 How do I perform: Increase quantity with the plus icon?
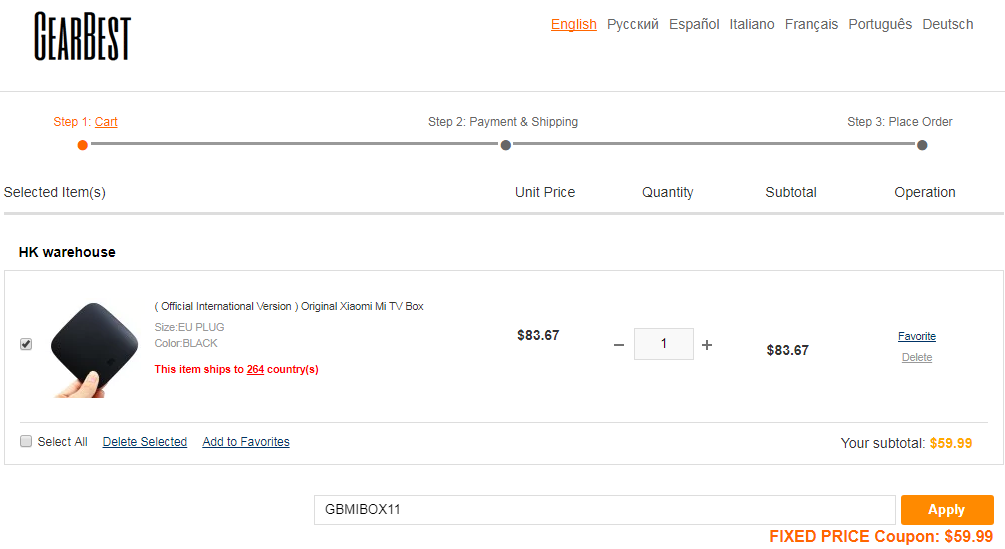707,345
